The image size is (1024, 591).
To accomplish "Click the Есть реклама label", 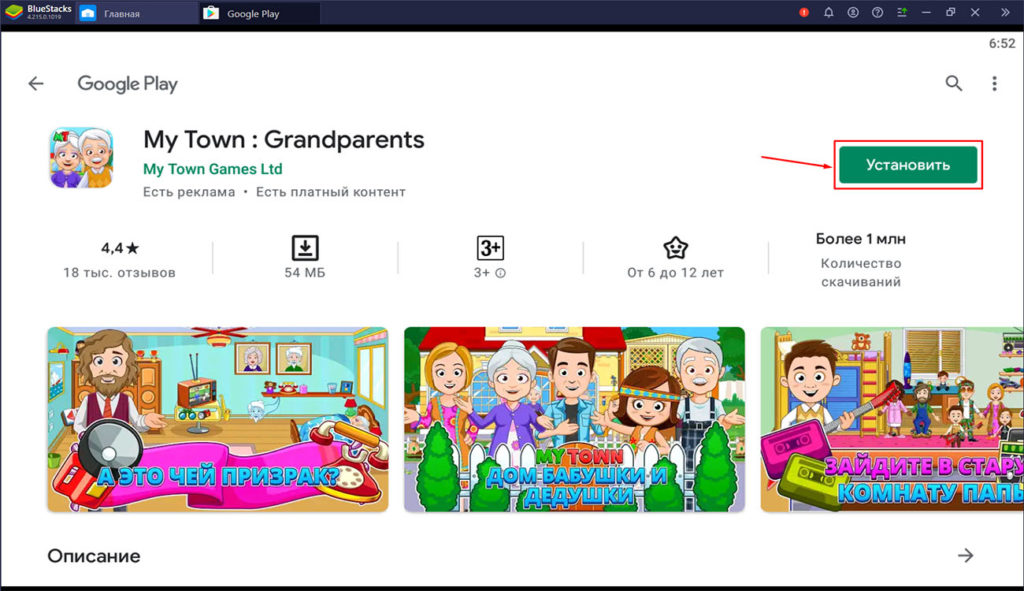I will 189,192.
